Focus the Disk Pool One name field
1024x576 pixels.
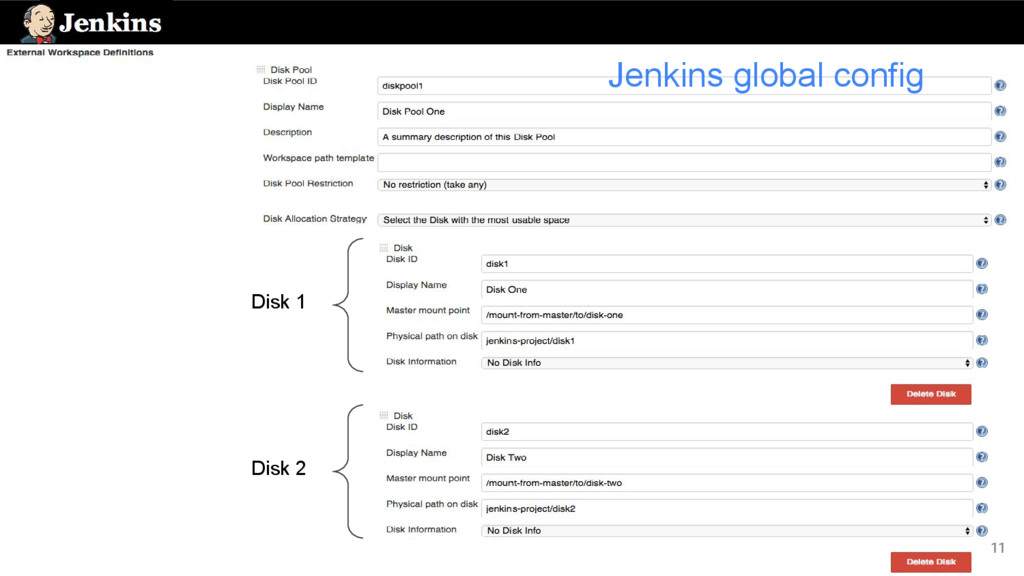pyautogui.click(x=684, y=111)
